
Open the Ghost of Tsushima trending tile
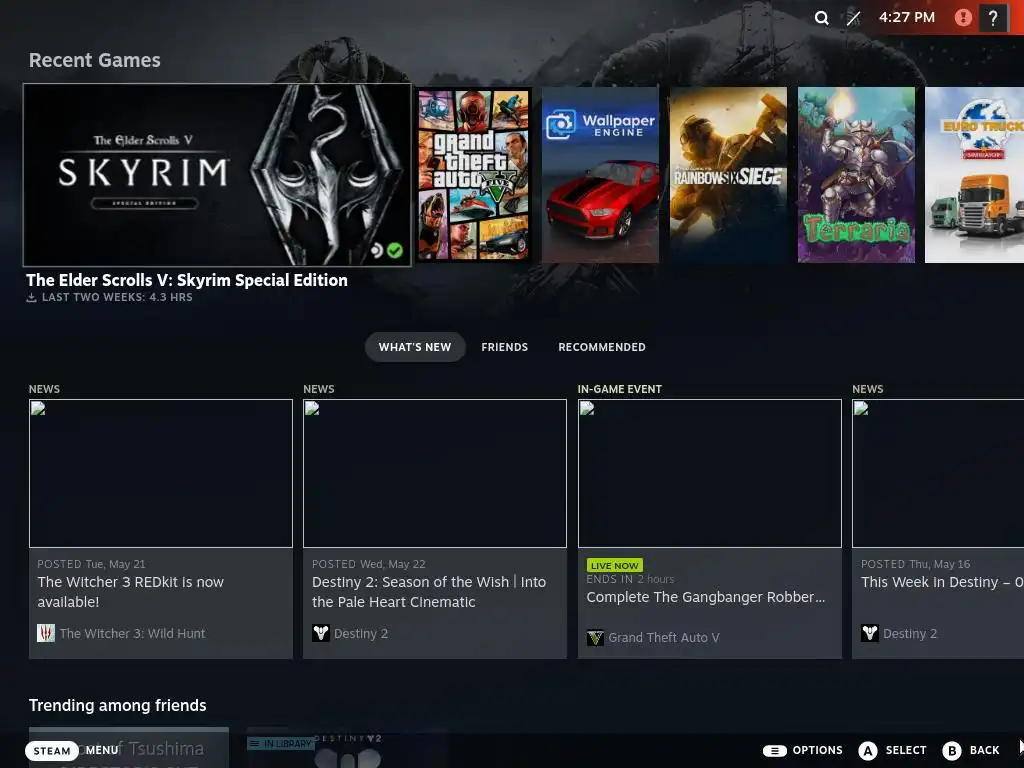[x=129, y=747]
